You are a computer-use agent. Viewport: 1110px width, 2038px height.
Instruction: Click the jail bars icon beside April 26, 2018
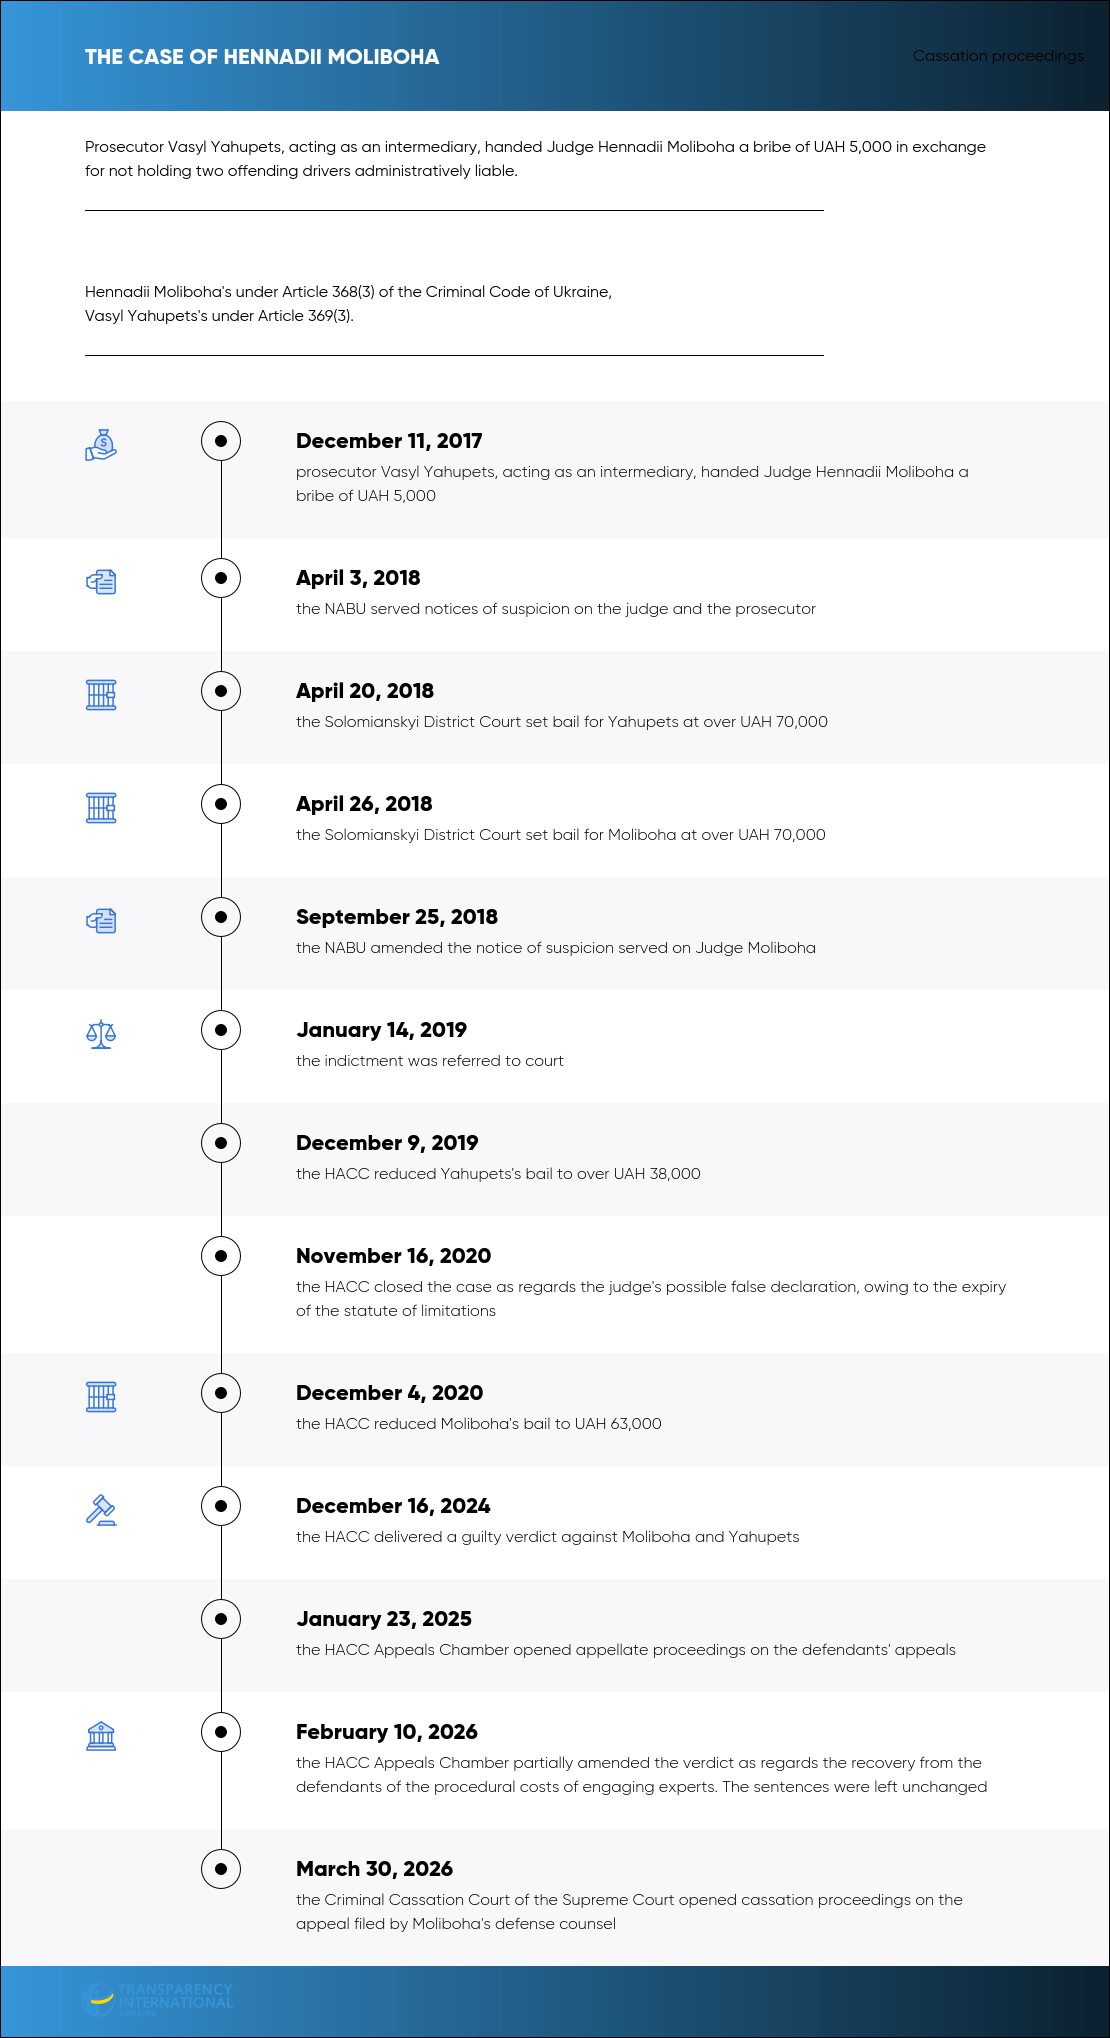101,807
